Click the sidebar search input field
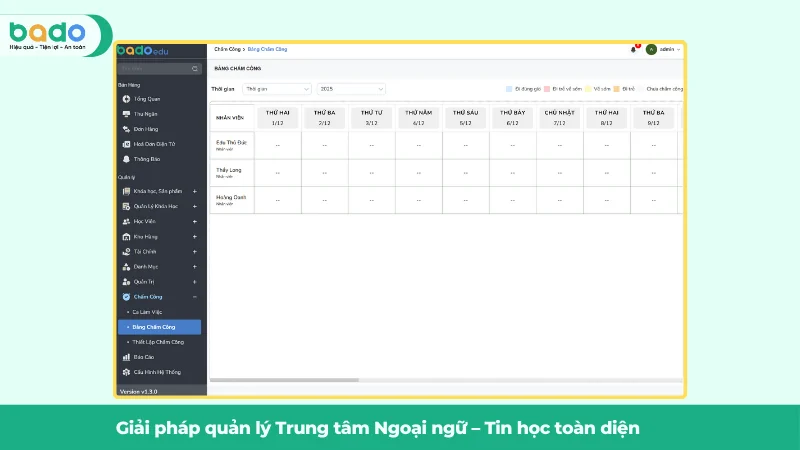This screenshot has width=800, height=450. tap(159, 69)
